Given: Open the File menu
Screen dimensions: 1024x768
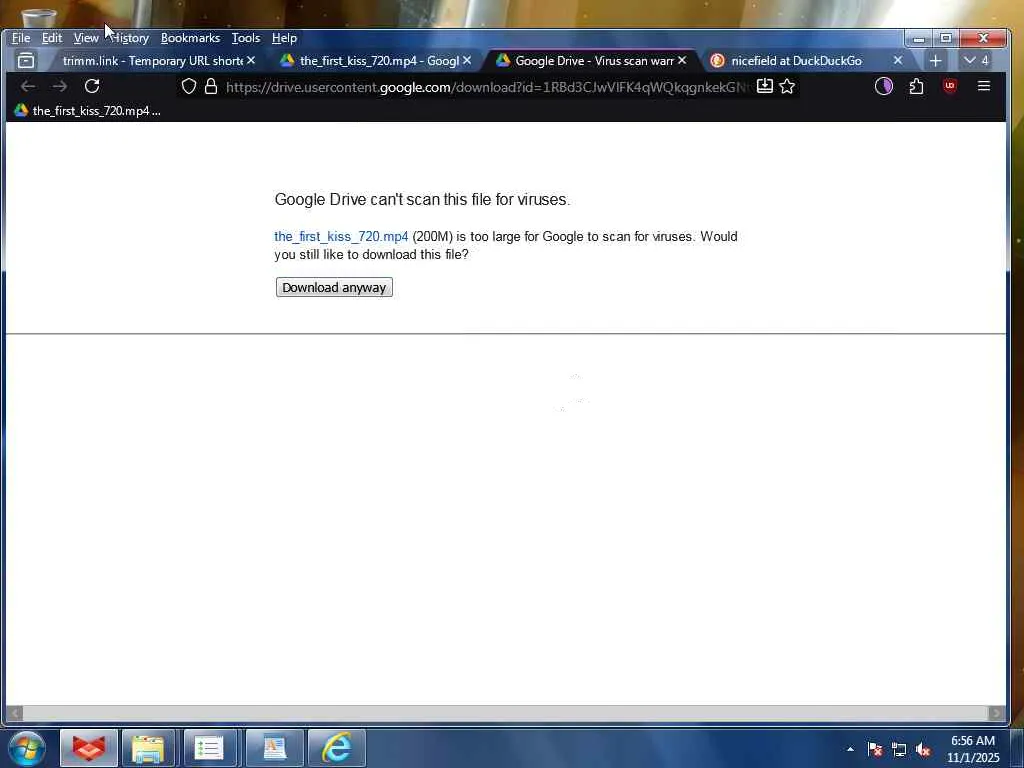Looking at the screenshot, I should [21, 38].
